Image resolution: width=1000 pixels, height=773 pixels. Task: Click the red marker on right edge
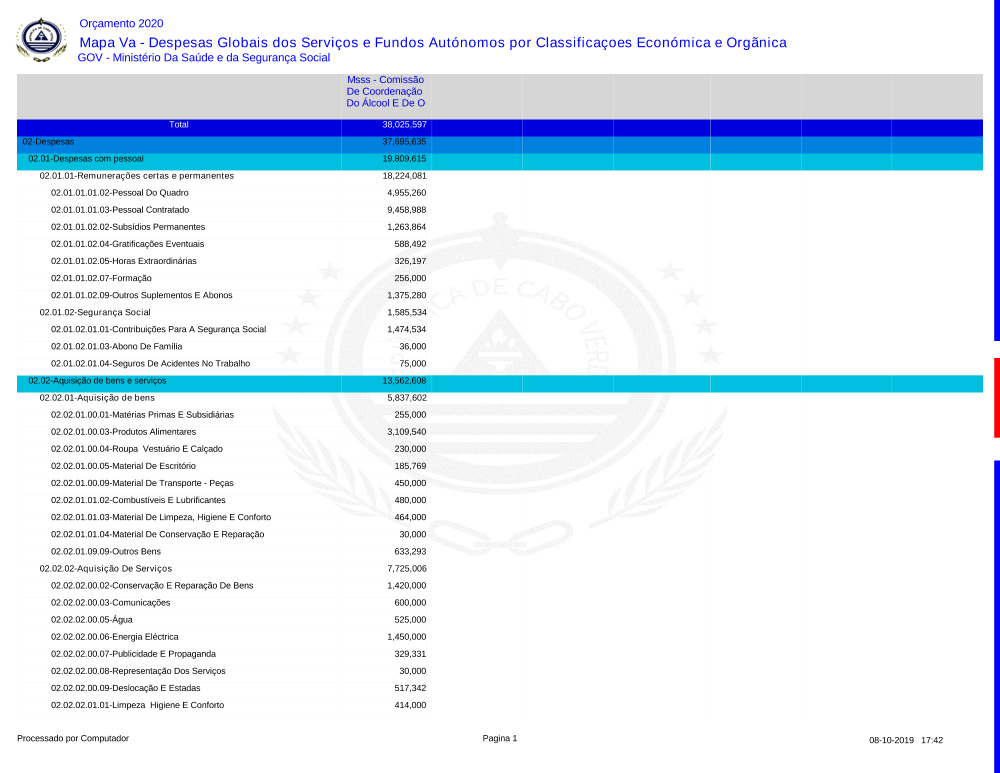click(996, 398)
